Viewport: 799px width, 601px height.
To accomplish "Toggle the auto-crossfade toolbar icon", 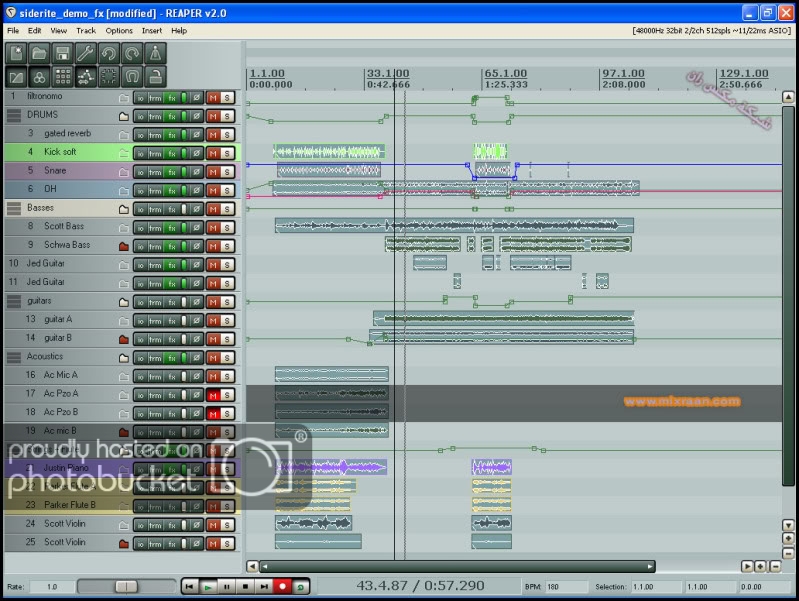I will coord(16,76).
